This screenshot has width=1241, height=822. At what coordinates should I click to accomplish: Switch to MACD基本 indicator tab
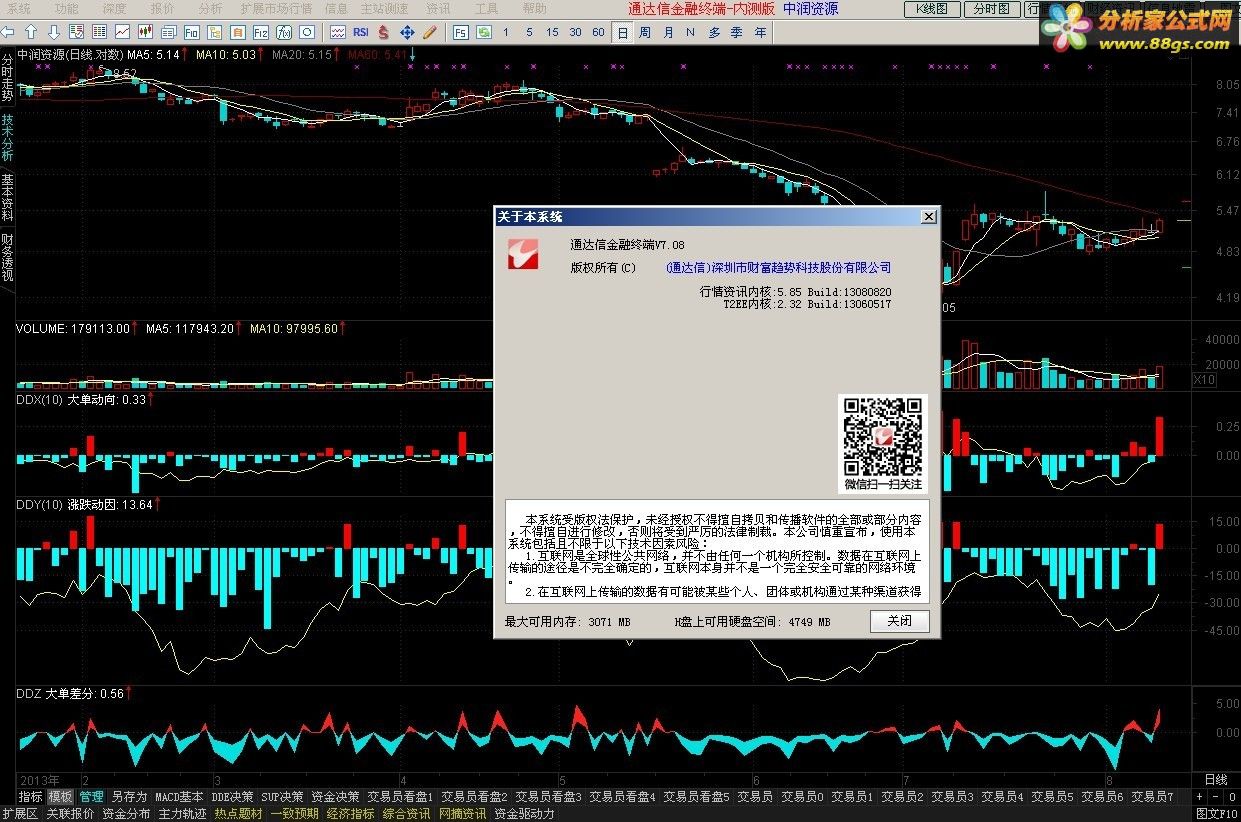pyautogui.click(x=179, y=797)
